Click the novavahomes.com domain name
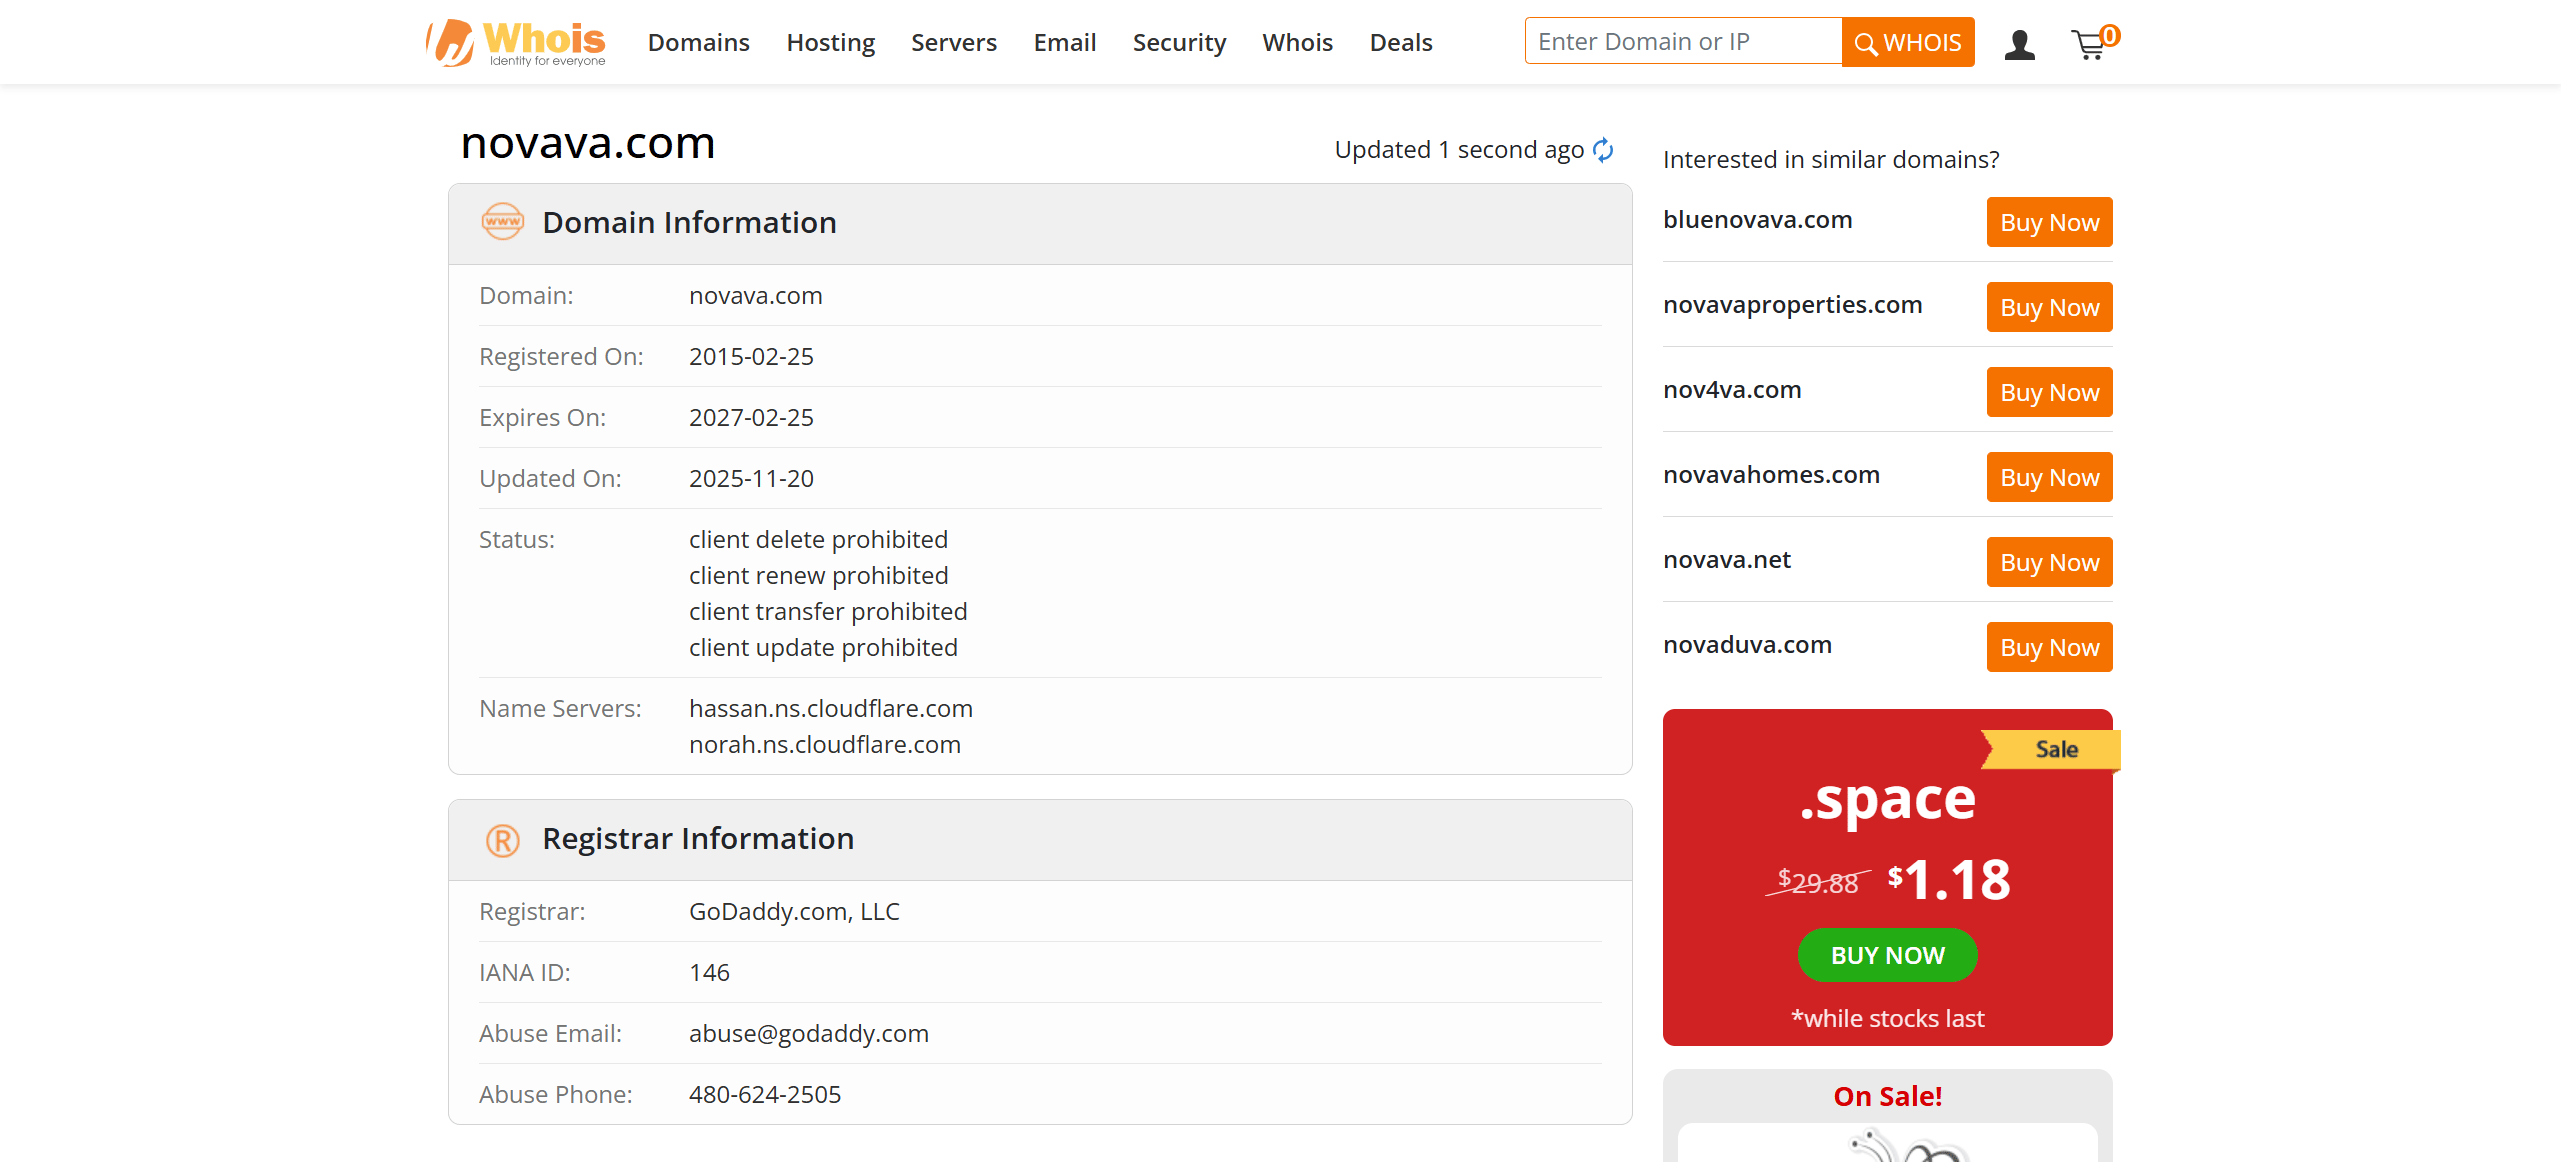The height and width of the screenshot is (1162, 2561). 1771,475
